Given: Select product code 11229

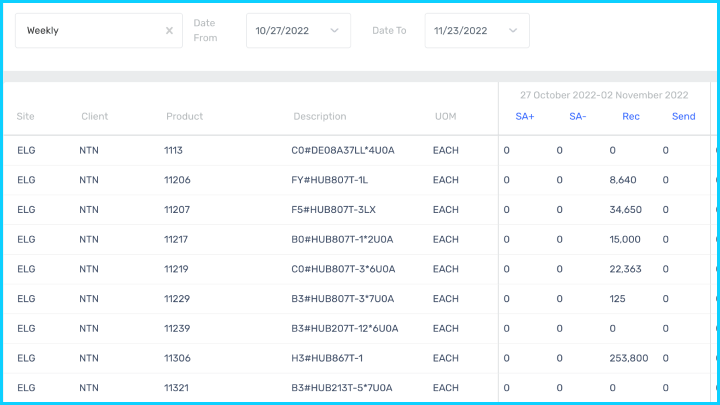Looking at the screenshot, I should click(177, 299).
